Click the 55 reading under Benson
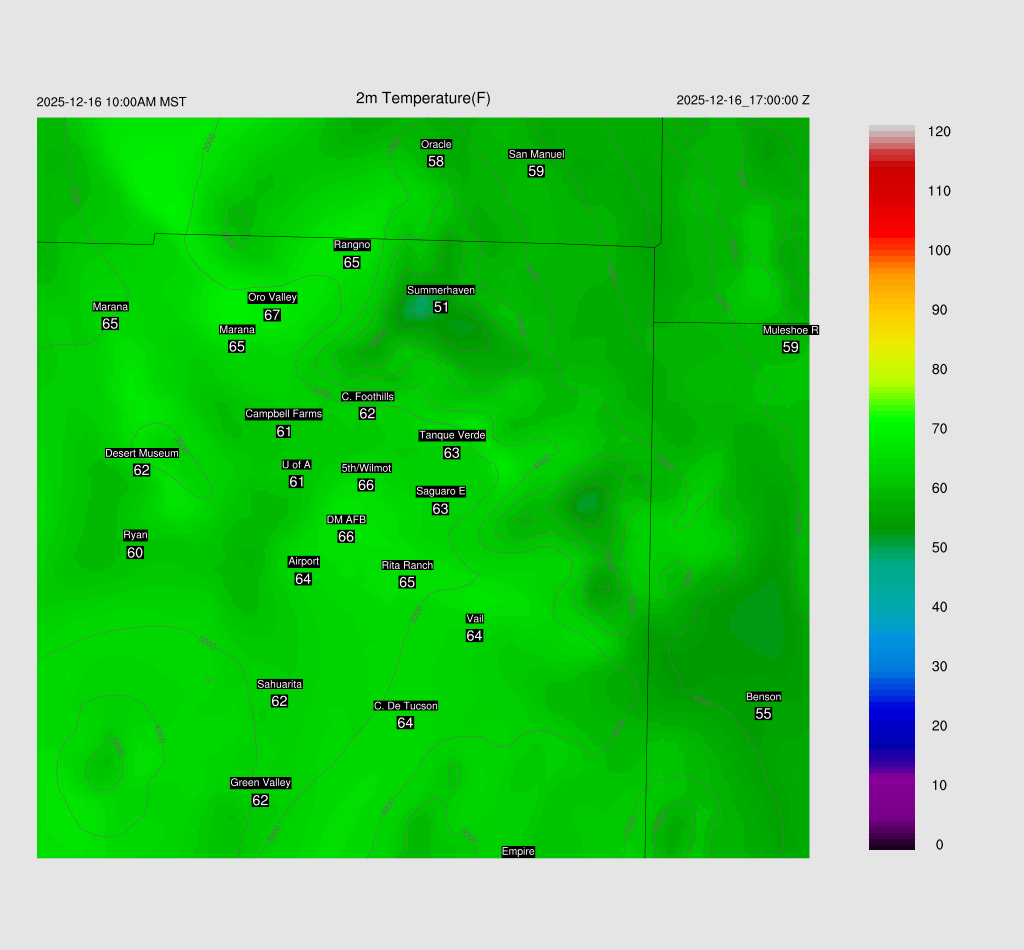Screen dimensions: 1024x950 pos(763,714)
